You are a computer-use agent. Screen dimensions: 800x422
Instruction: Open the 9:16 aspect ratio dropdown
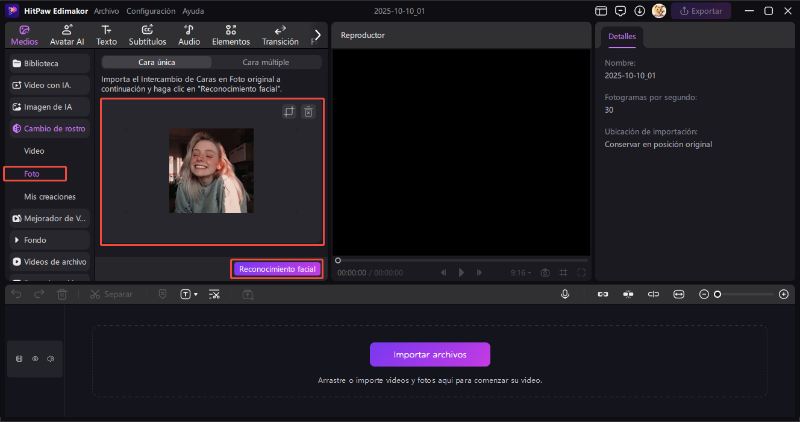click(x=520, y=272)
